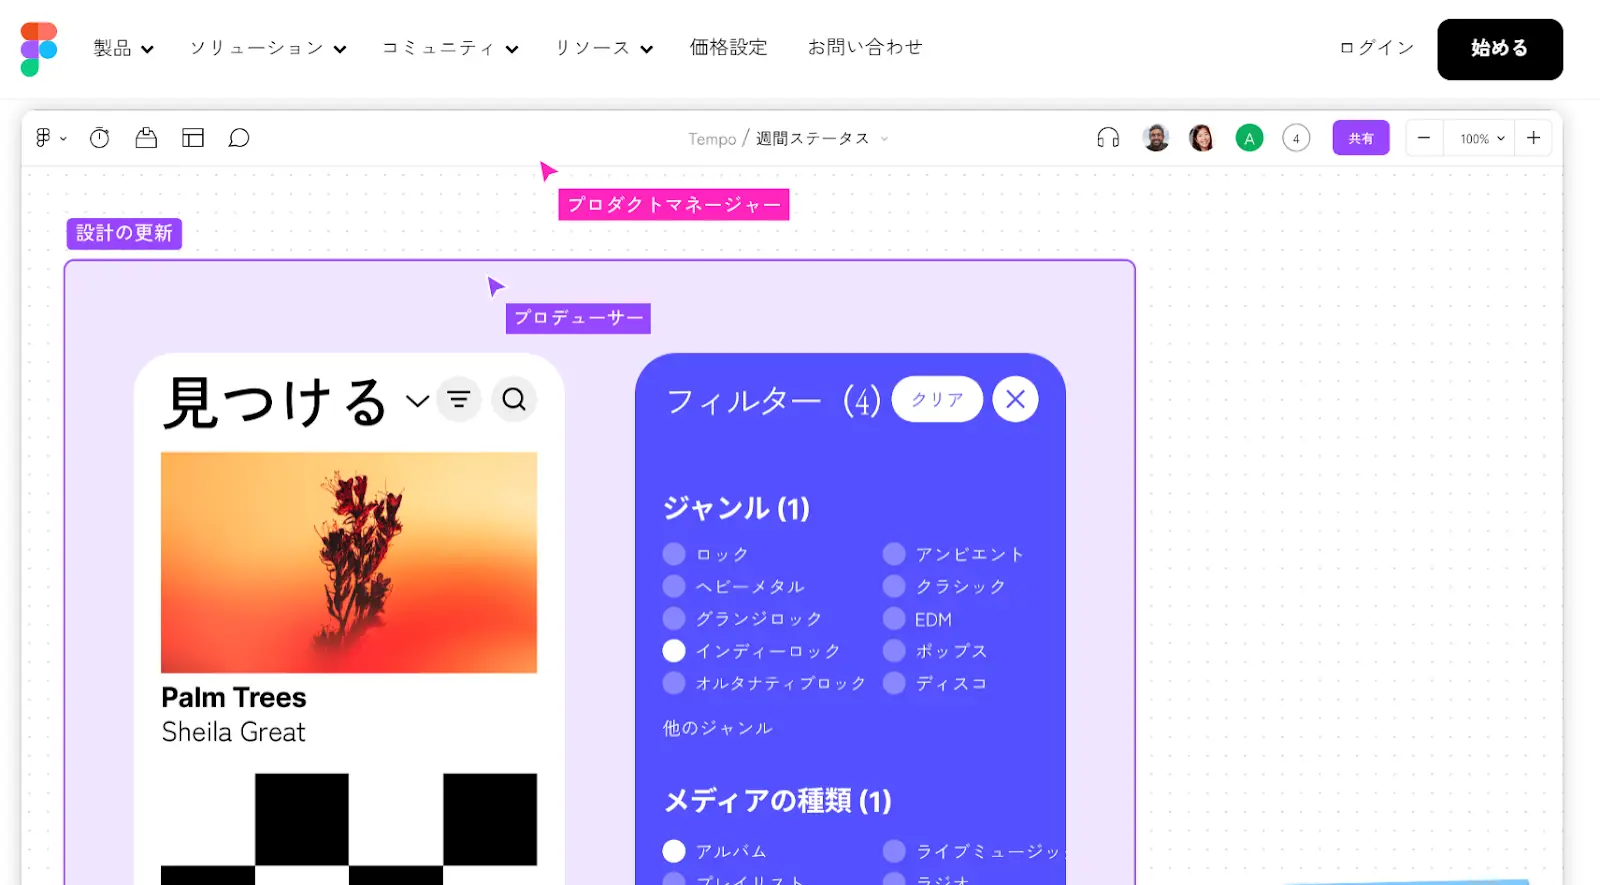
Task: Zoom in with the plus button
Action: (1533, 138)
